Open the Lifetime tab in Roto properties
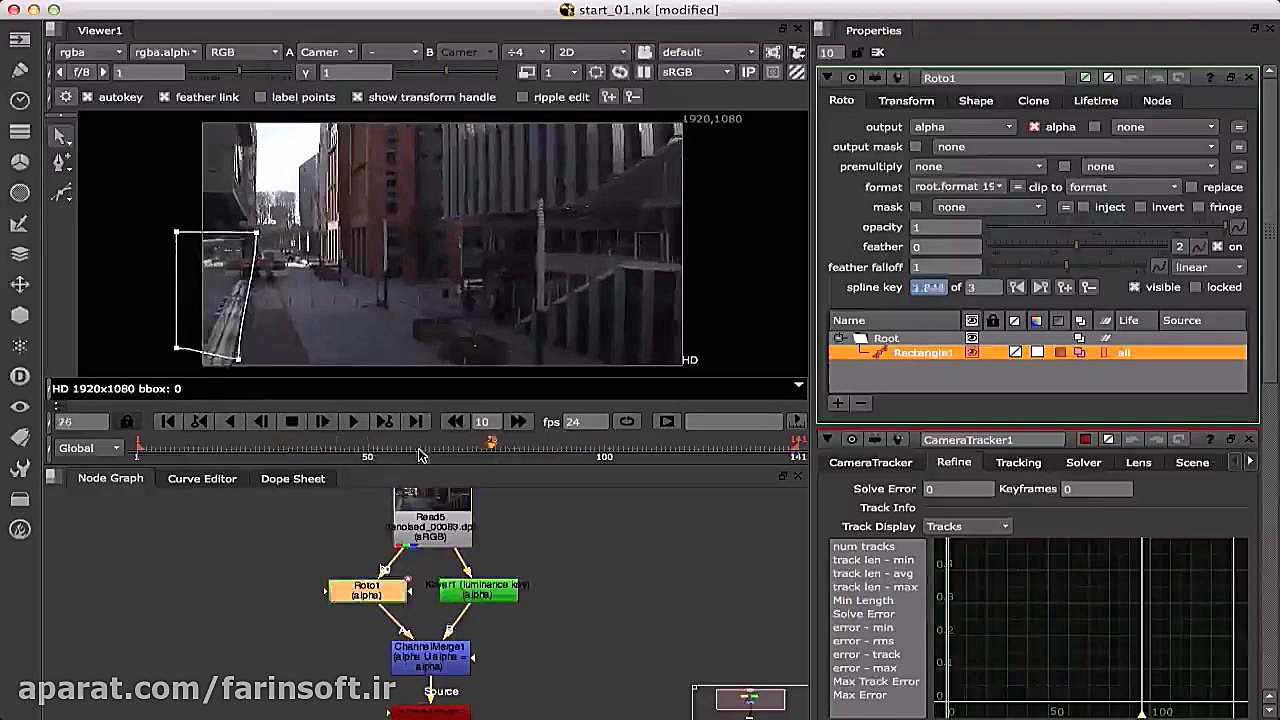Viewport: 1280px width, 720px height. point(1095,101)
